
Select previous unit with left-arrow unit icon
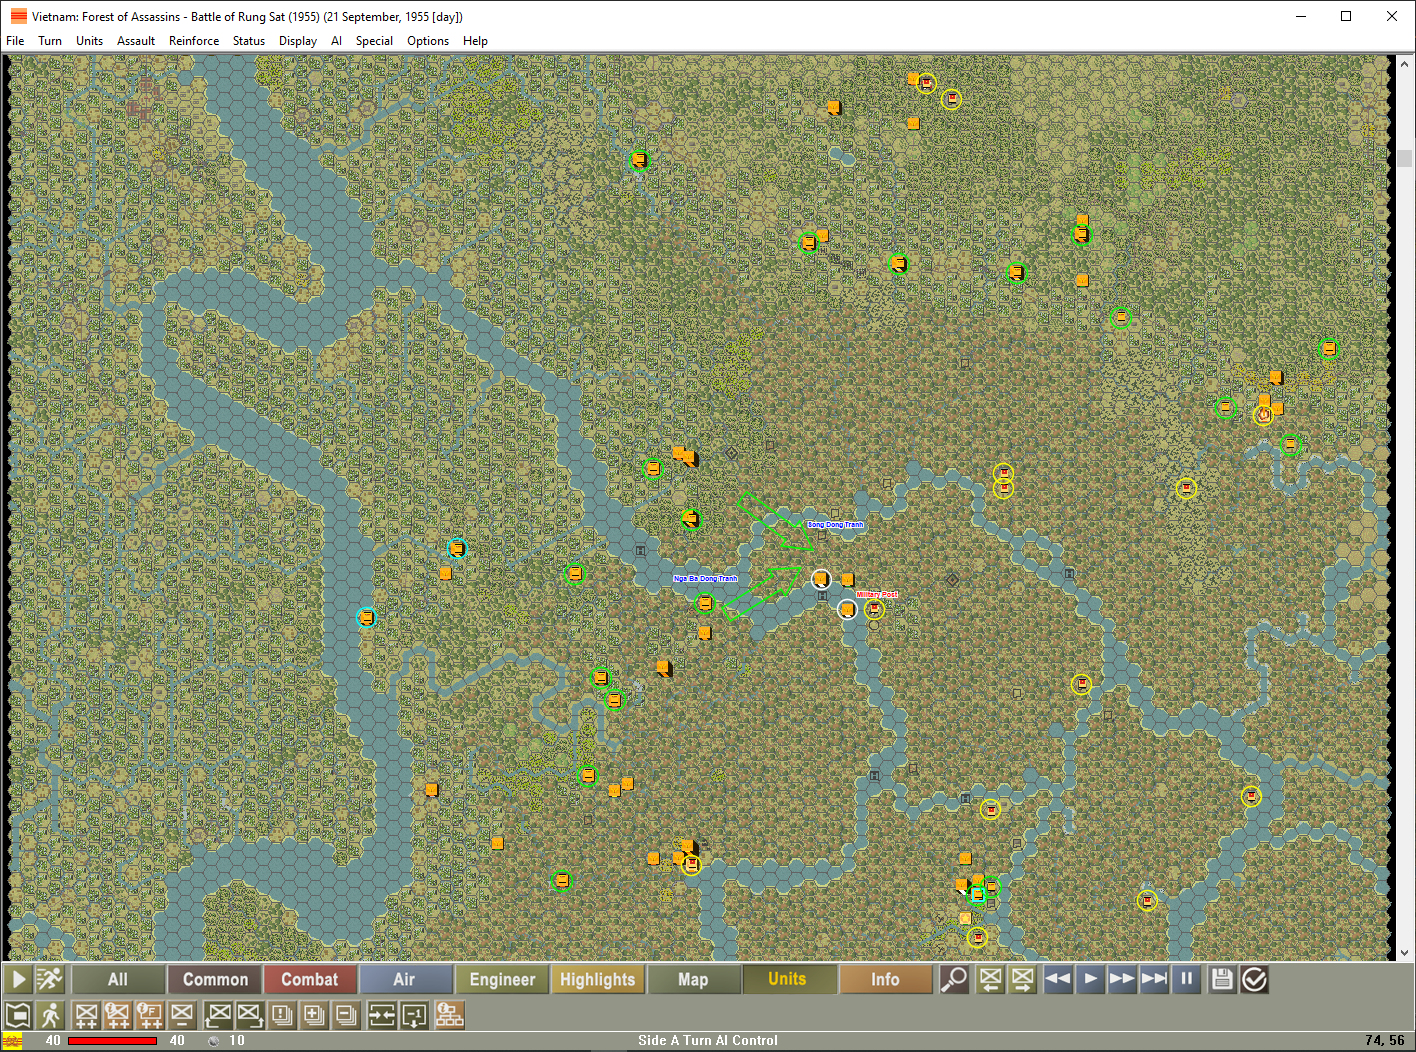tap(990, 979)
